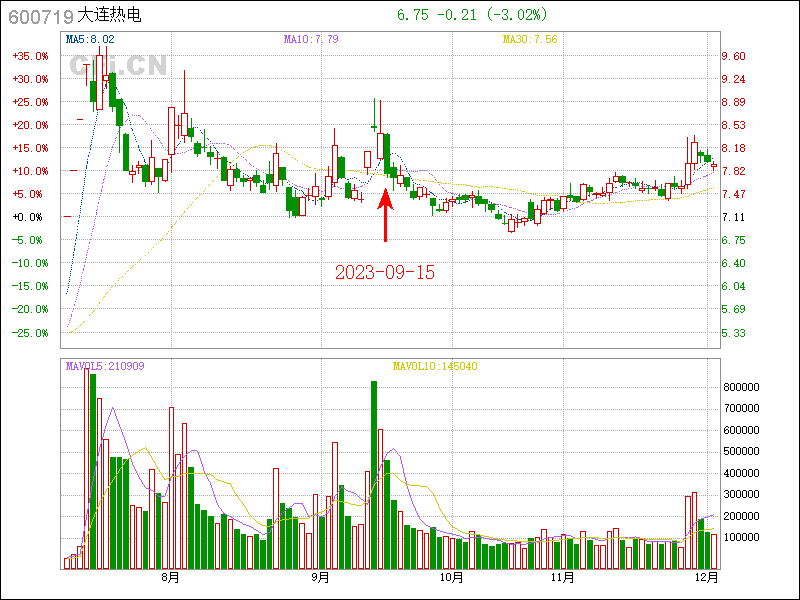Jump to the 10月 time axis label

pyautogui.click(x=452, y=577)
